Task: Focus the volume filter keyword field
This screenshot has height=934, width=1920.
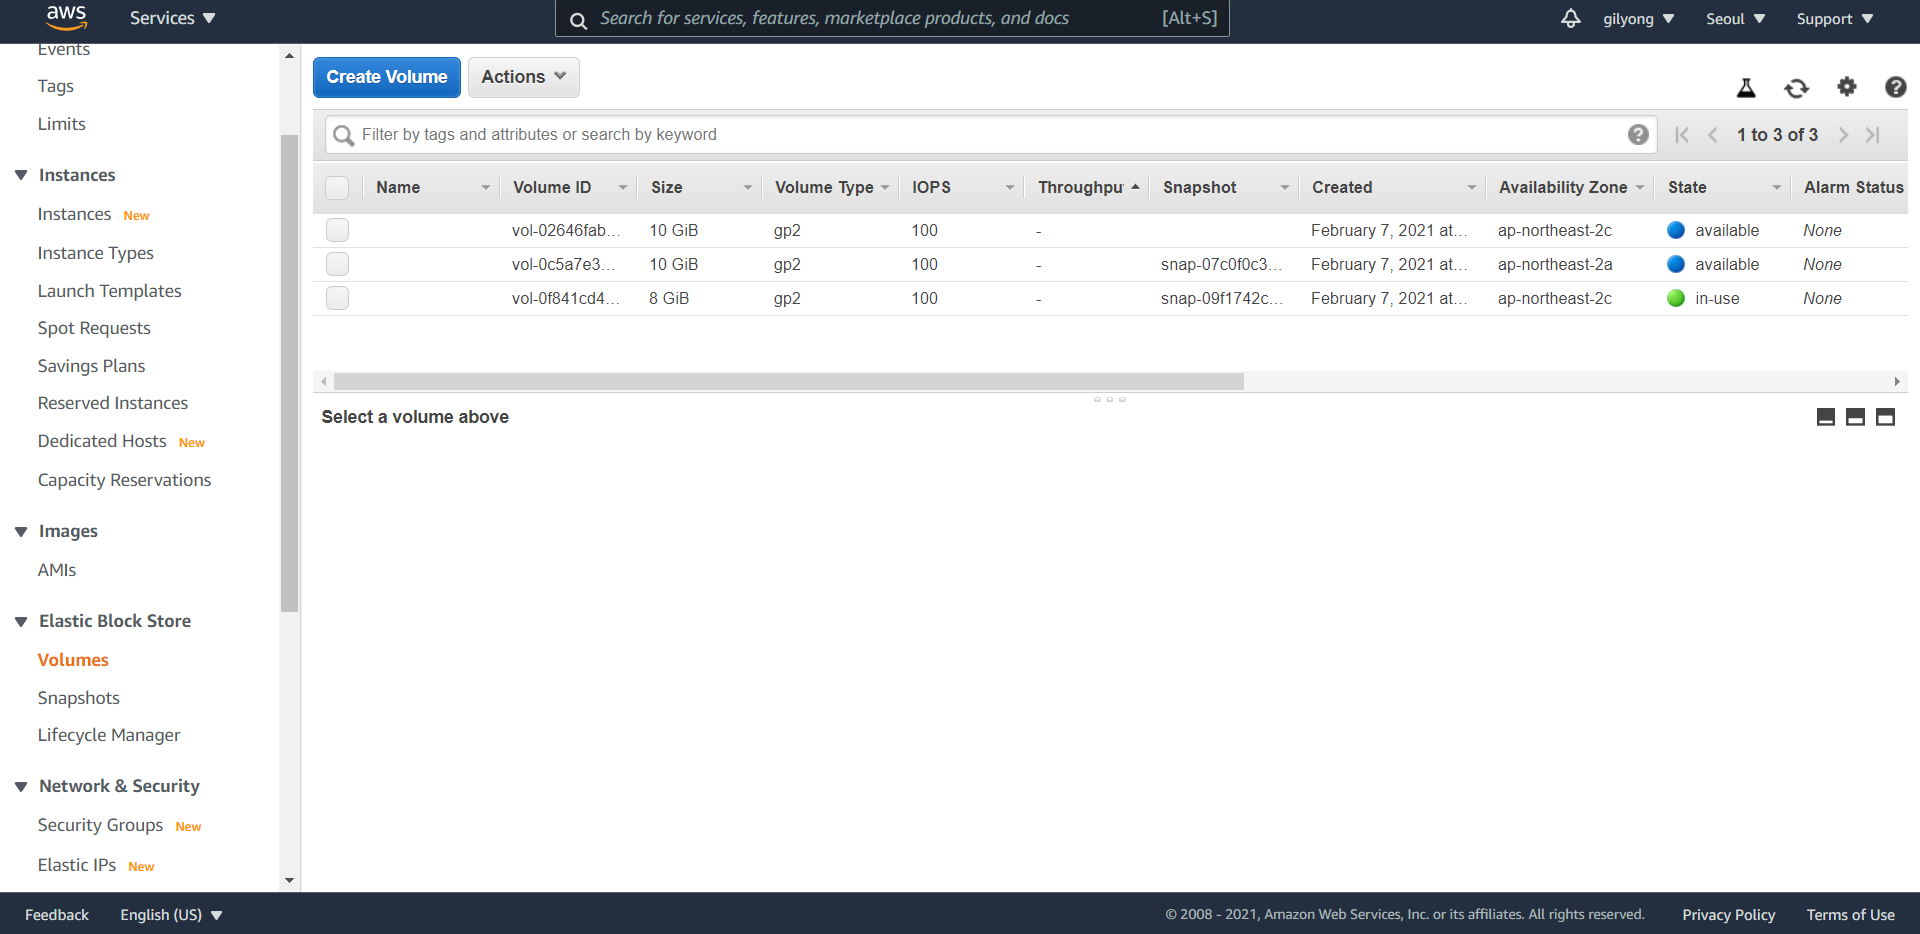Action: pyautogui.click(x=990, y=135)
